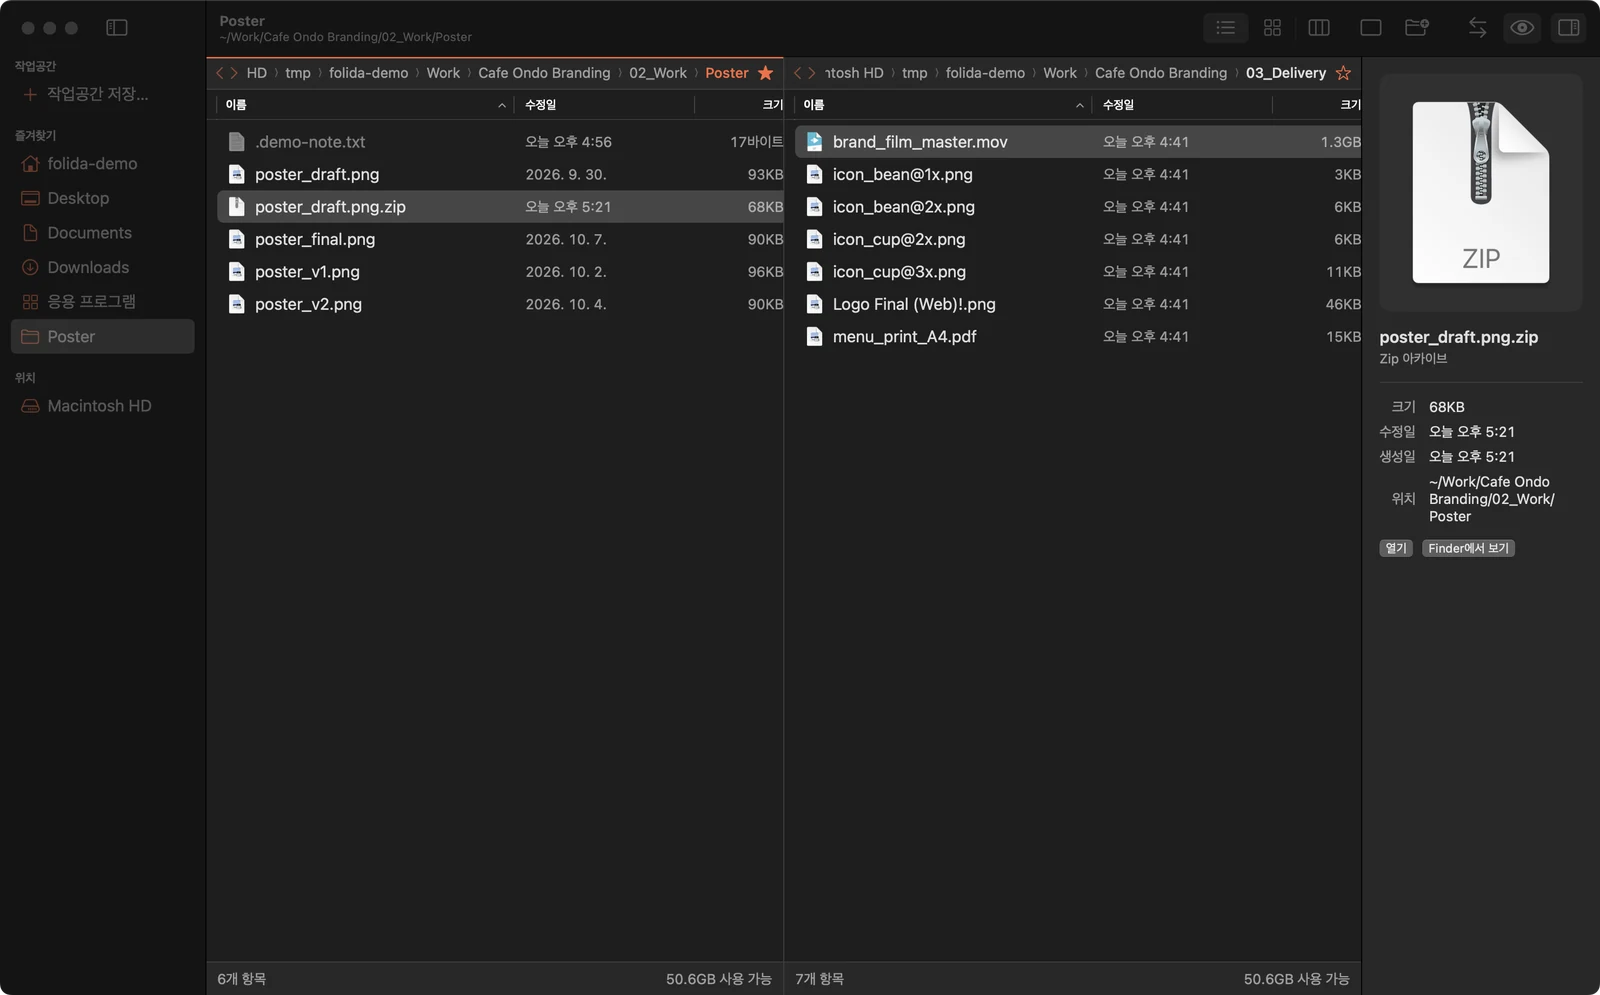This screenshot has height=995, width=1600.
Task: Click the ZIP preview thumbnail
Action: coord(1481,192)
